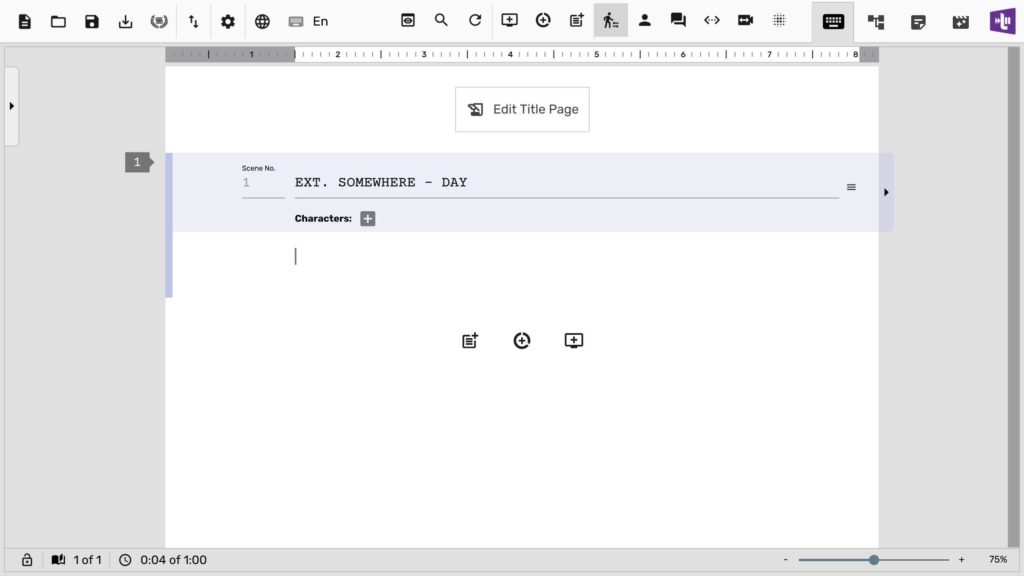Screen dimensions: 1024x576
Task: Toggle the keyboard writing view
Action: click(833, 21)
